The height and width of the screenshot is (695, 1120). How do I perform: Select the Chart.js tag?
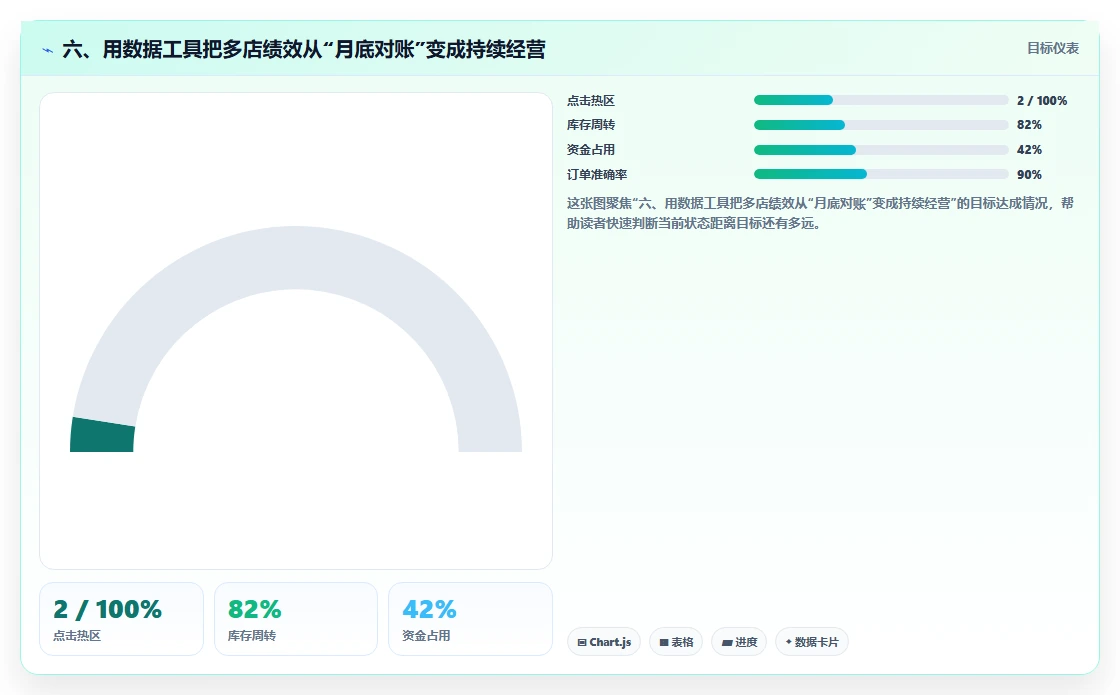[604, 641]
